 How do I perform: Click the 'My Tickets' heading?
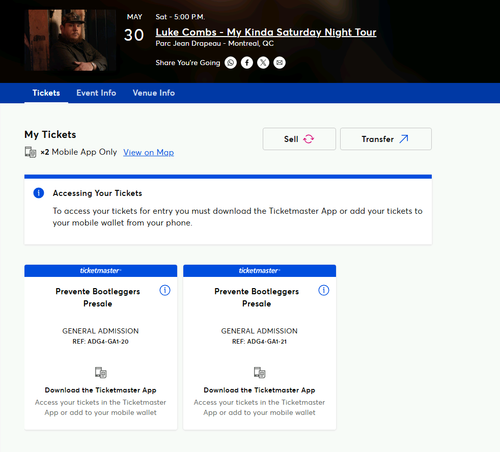(50, 135)
